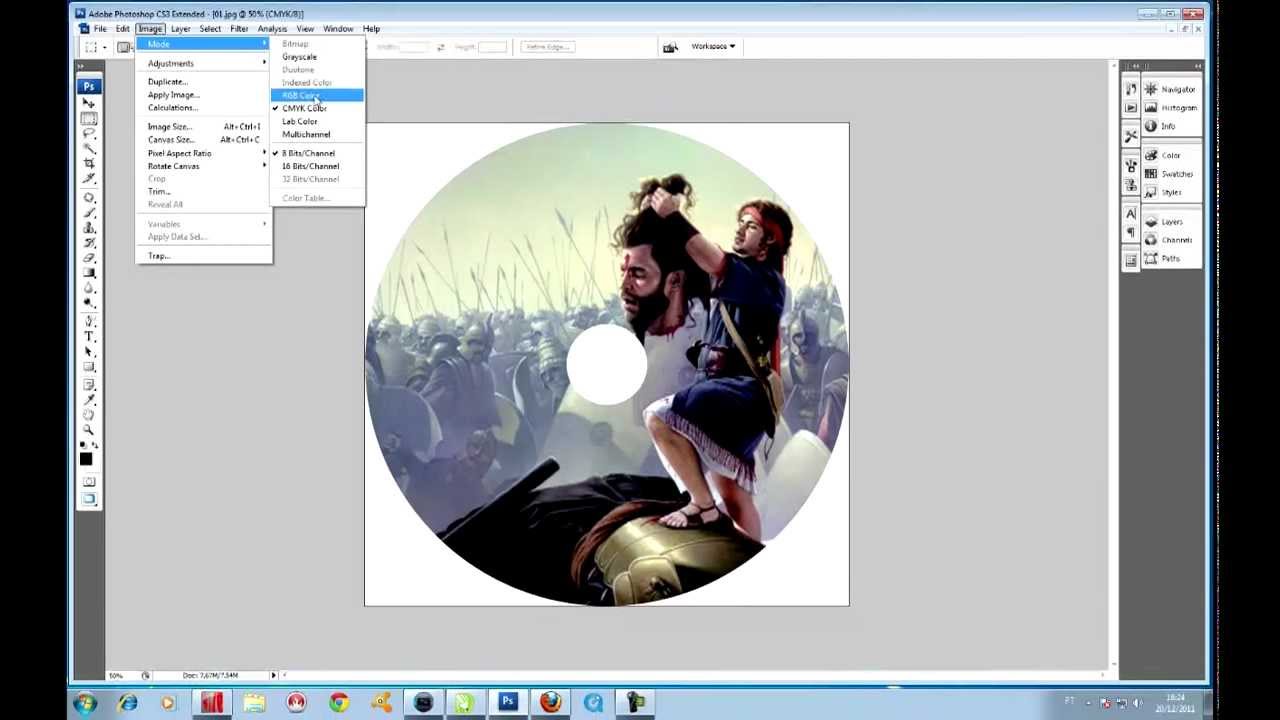Open the Paragraph panel icon

tap(1131, 233)
